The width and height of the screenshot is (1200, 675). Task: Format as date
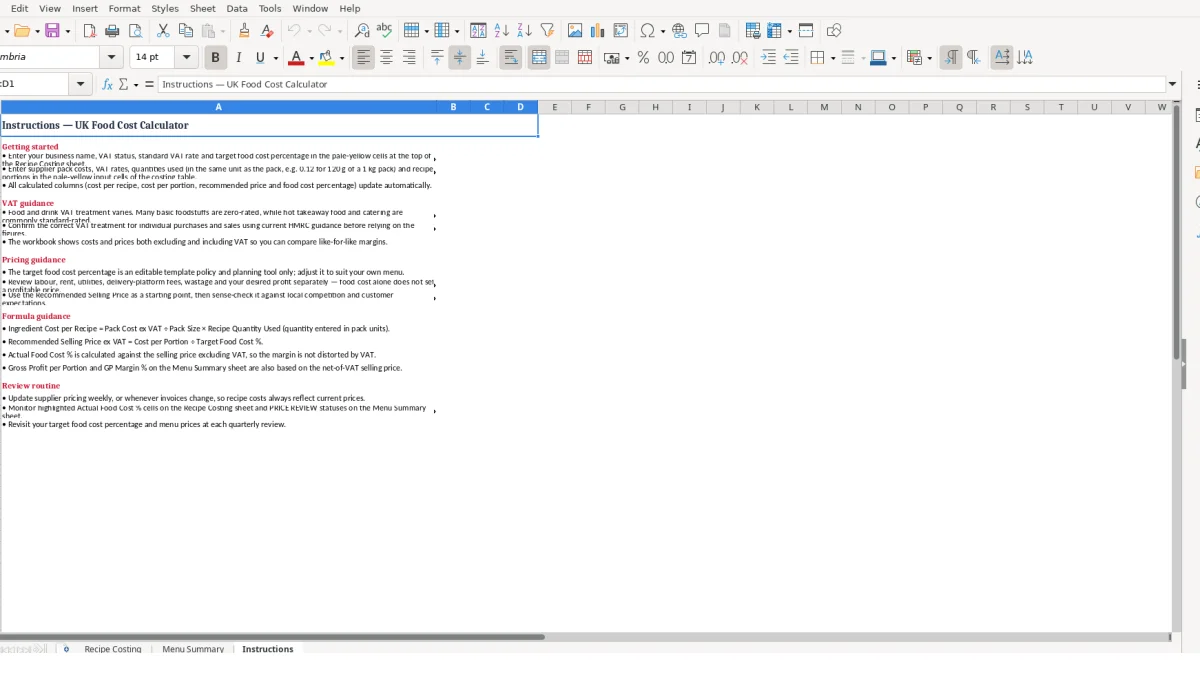(689, 58)
